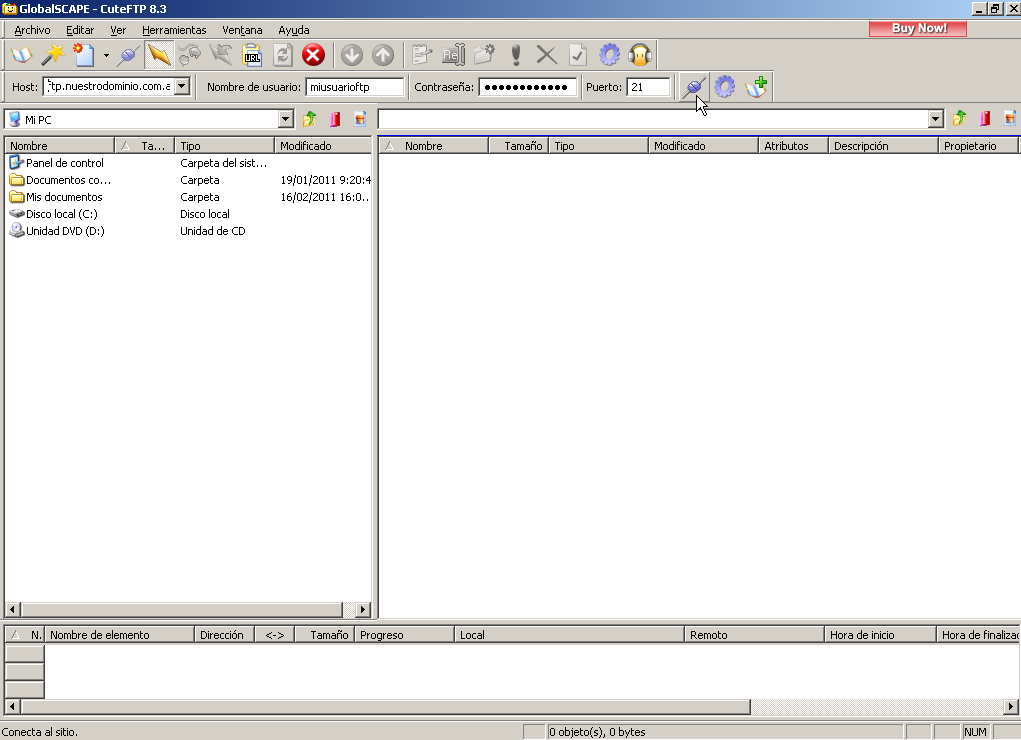Open Global Options gear in main toolbar
The height and width of the screenshot is (740, 1021).
click(609, 55)
